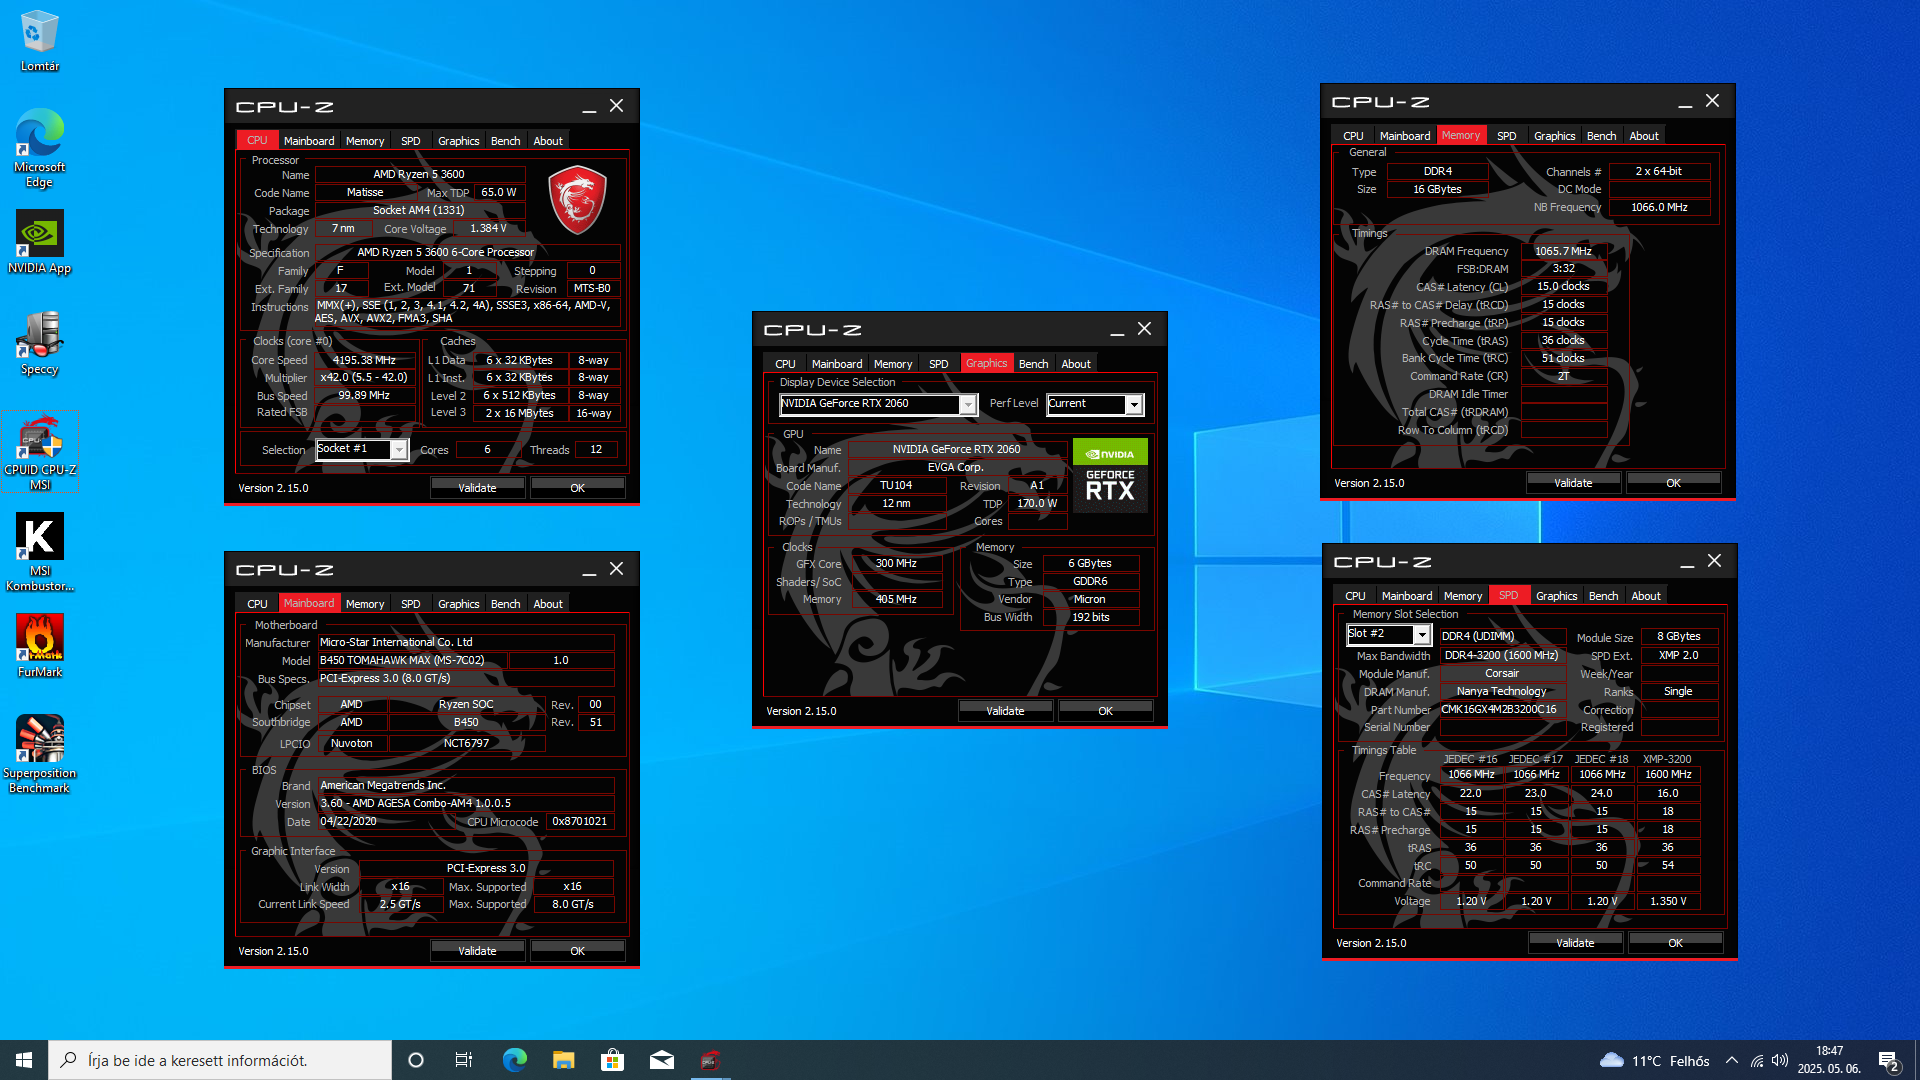This screenshot has width=1920, height=1080.
Task: Open the Superposition Benchmark desktop shortcut
Action: click(39, 754)
